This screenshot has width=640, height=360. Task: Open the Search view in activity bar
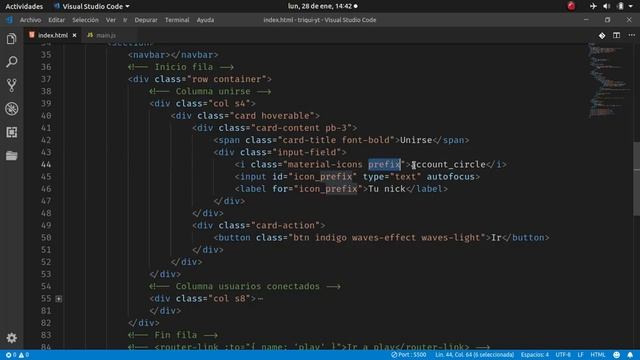(11, 62)
